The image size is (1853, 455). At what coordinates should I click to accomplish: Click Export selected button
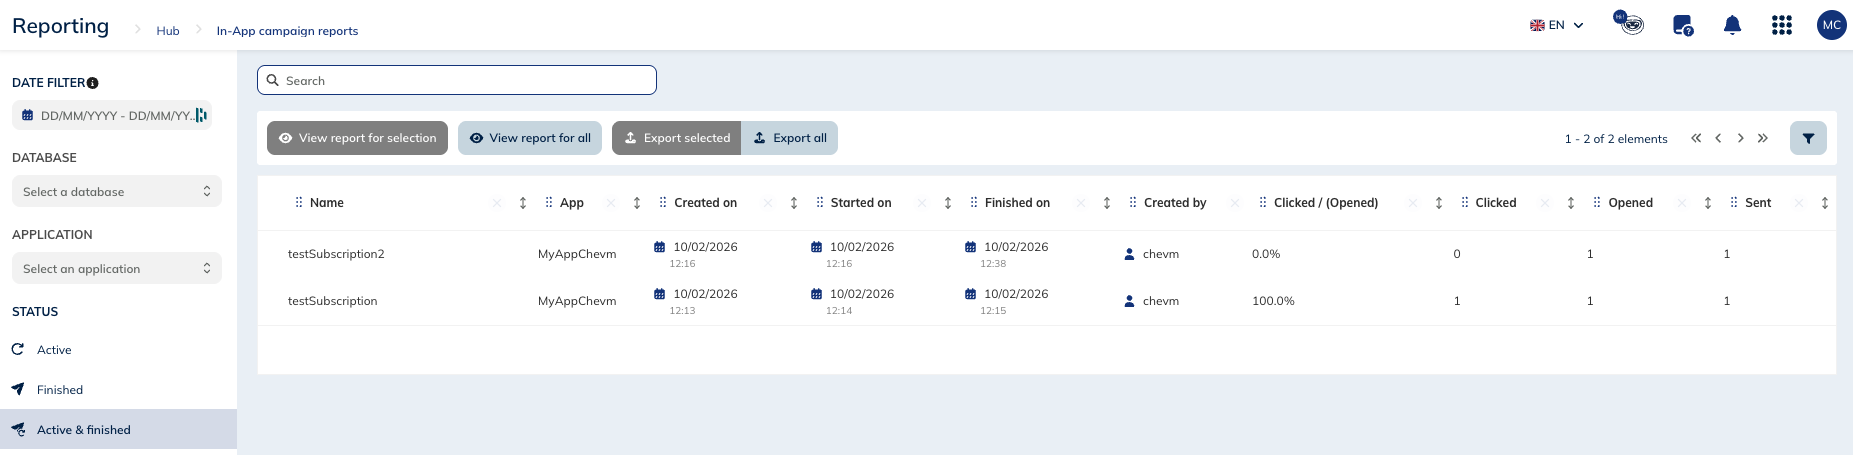[677, 138]
